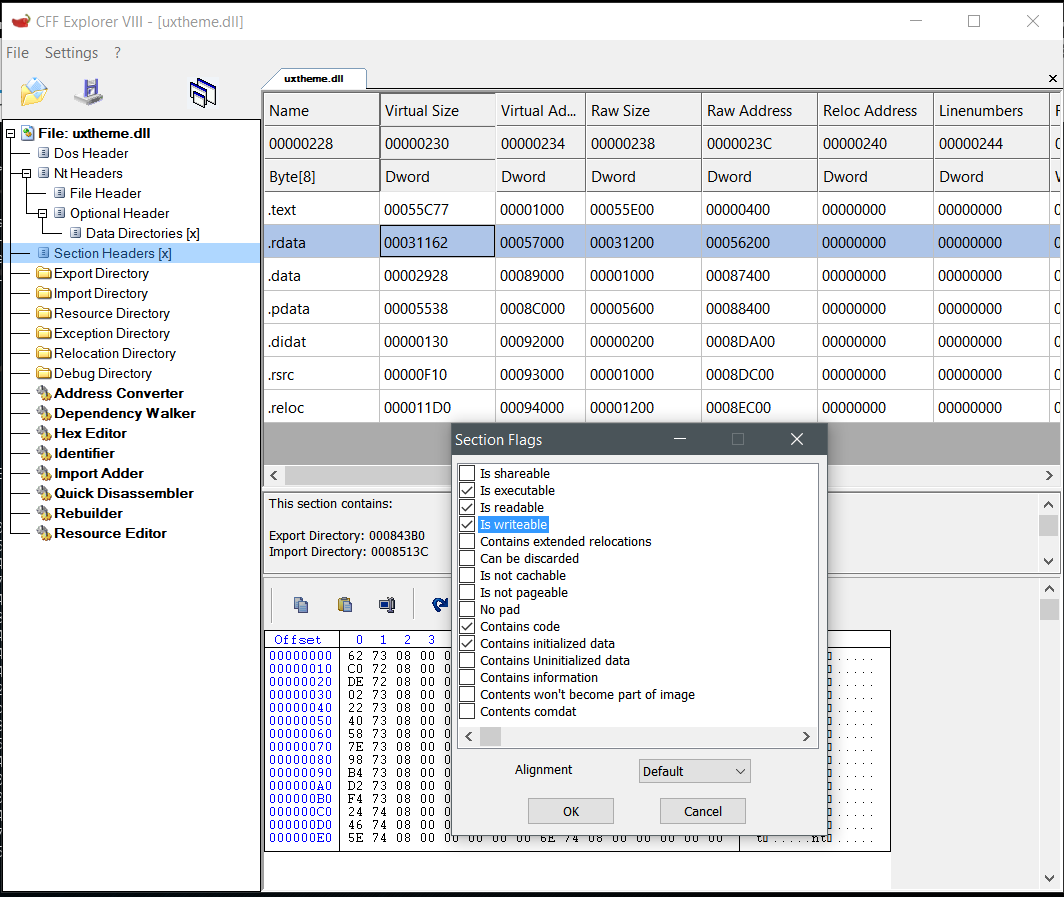1064x897 pixels.
Task: Select the Debug Directory folder
Action: coord(102,373)
